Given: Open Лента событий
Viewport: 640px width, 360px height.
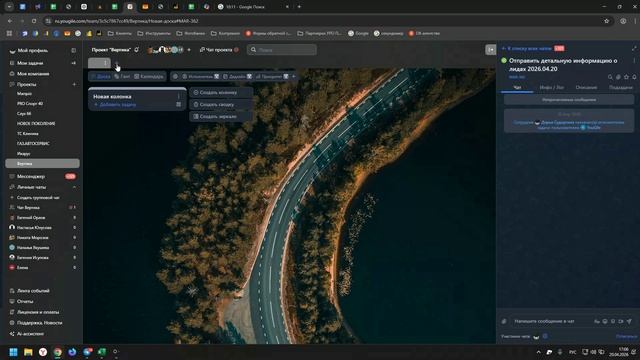Looking at the screenshot, I should 33,291.
